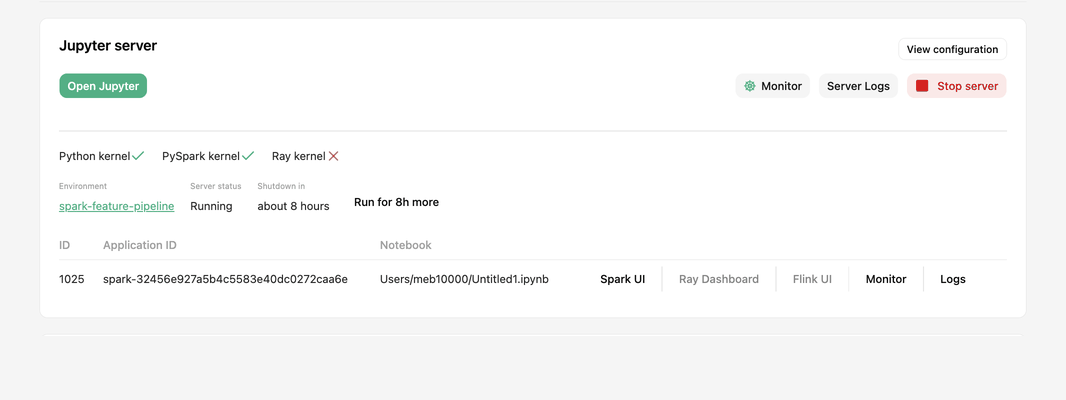Click the red stop square icon

pos(922,86)
